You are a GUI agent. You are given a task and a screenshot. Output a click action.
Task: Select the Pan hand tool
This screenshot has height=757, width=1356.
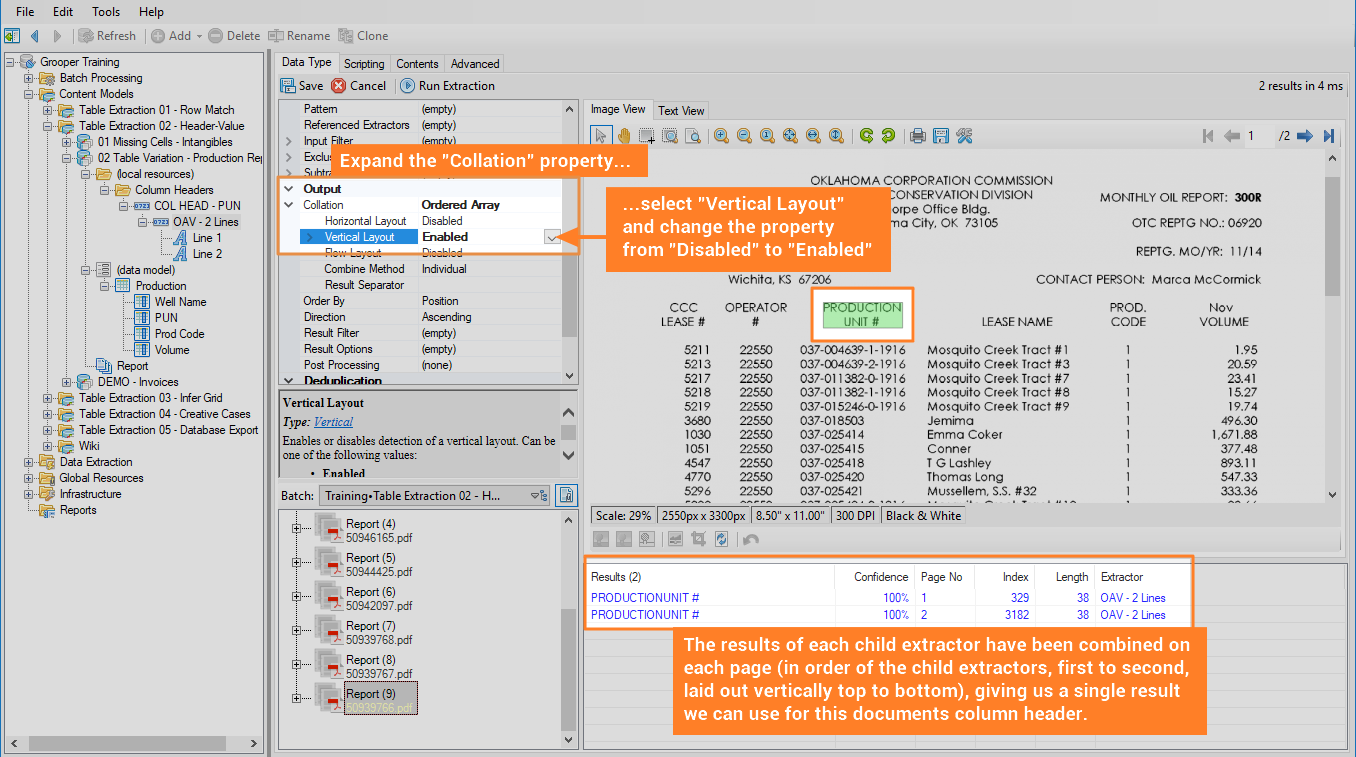[623, 136]
